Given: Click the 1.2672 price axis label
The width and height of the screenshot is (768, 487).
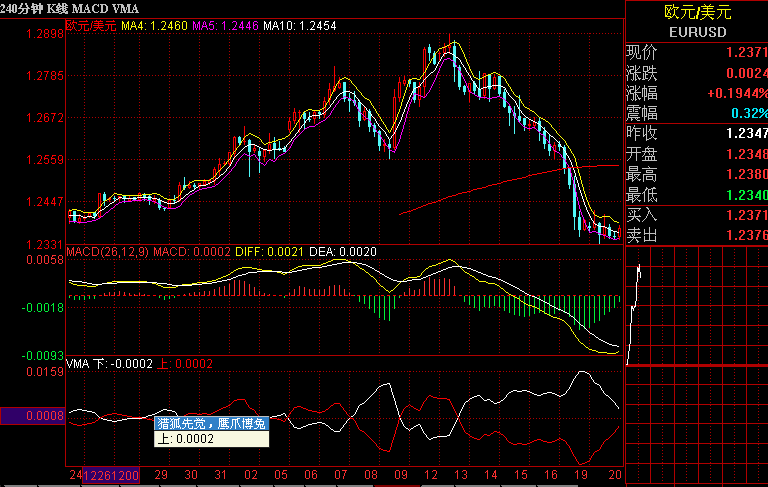Looking at the screenshot, I should pyautogui.click(x=45, y=118).
